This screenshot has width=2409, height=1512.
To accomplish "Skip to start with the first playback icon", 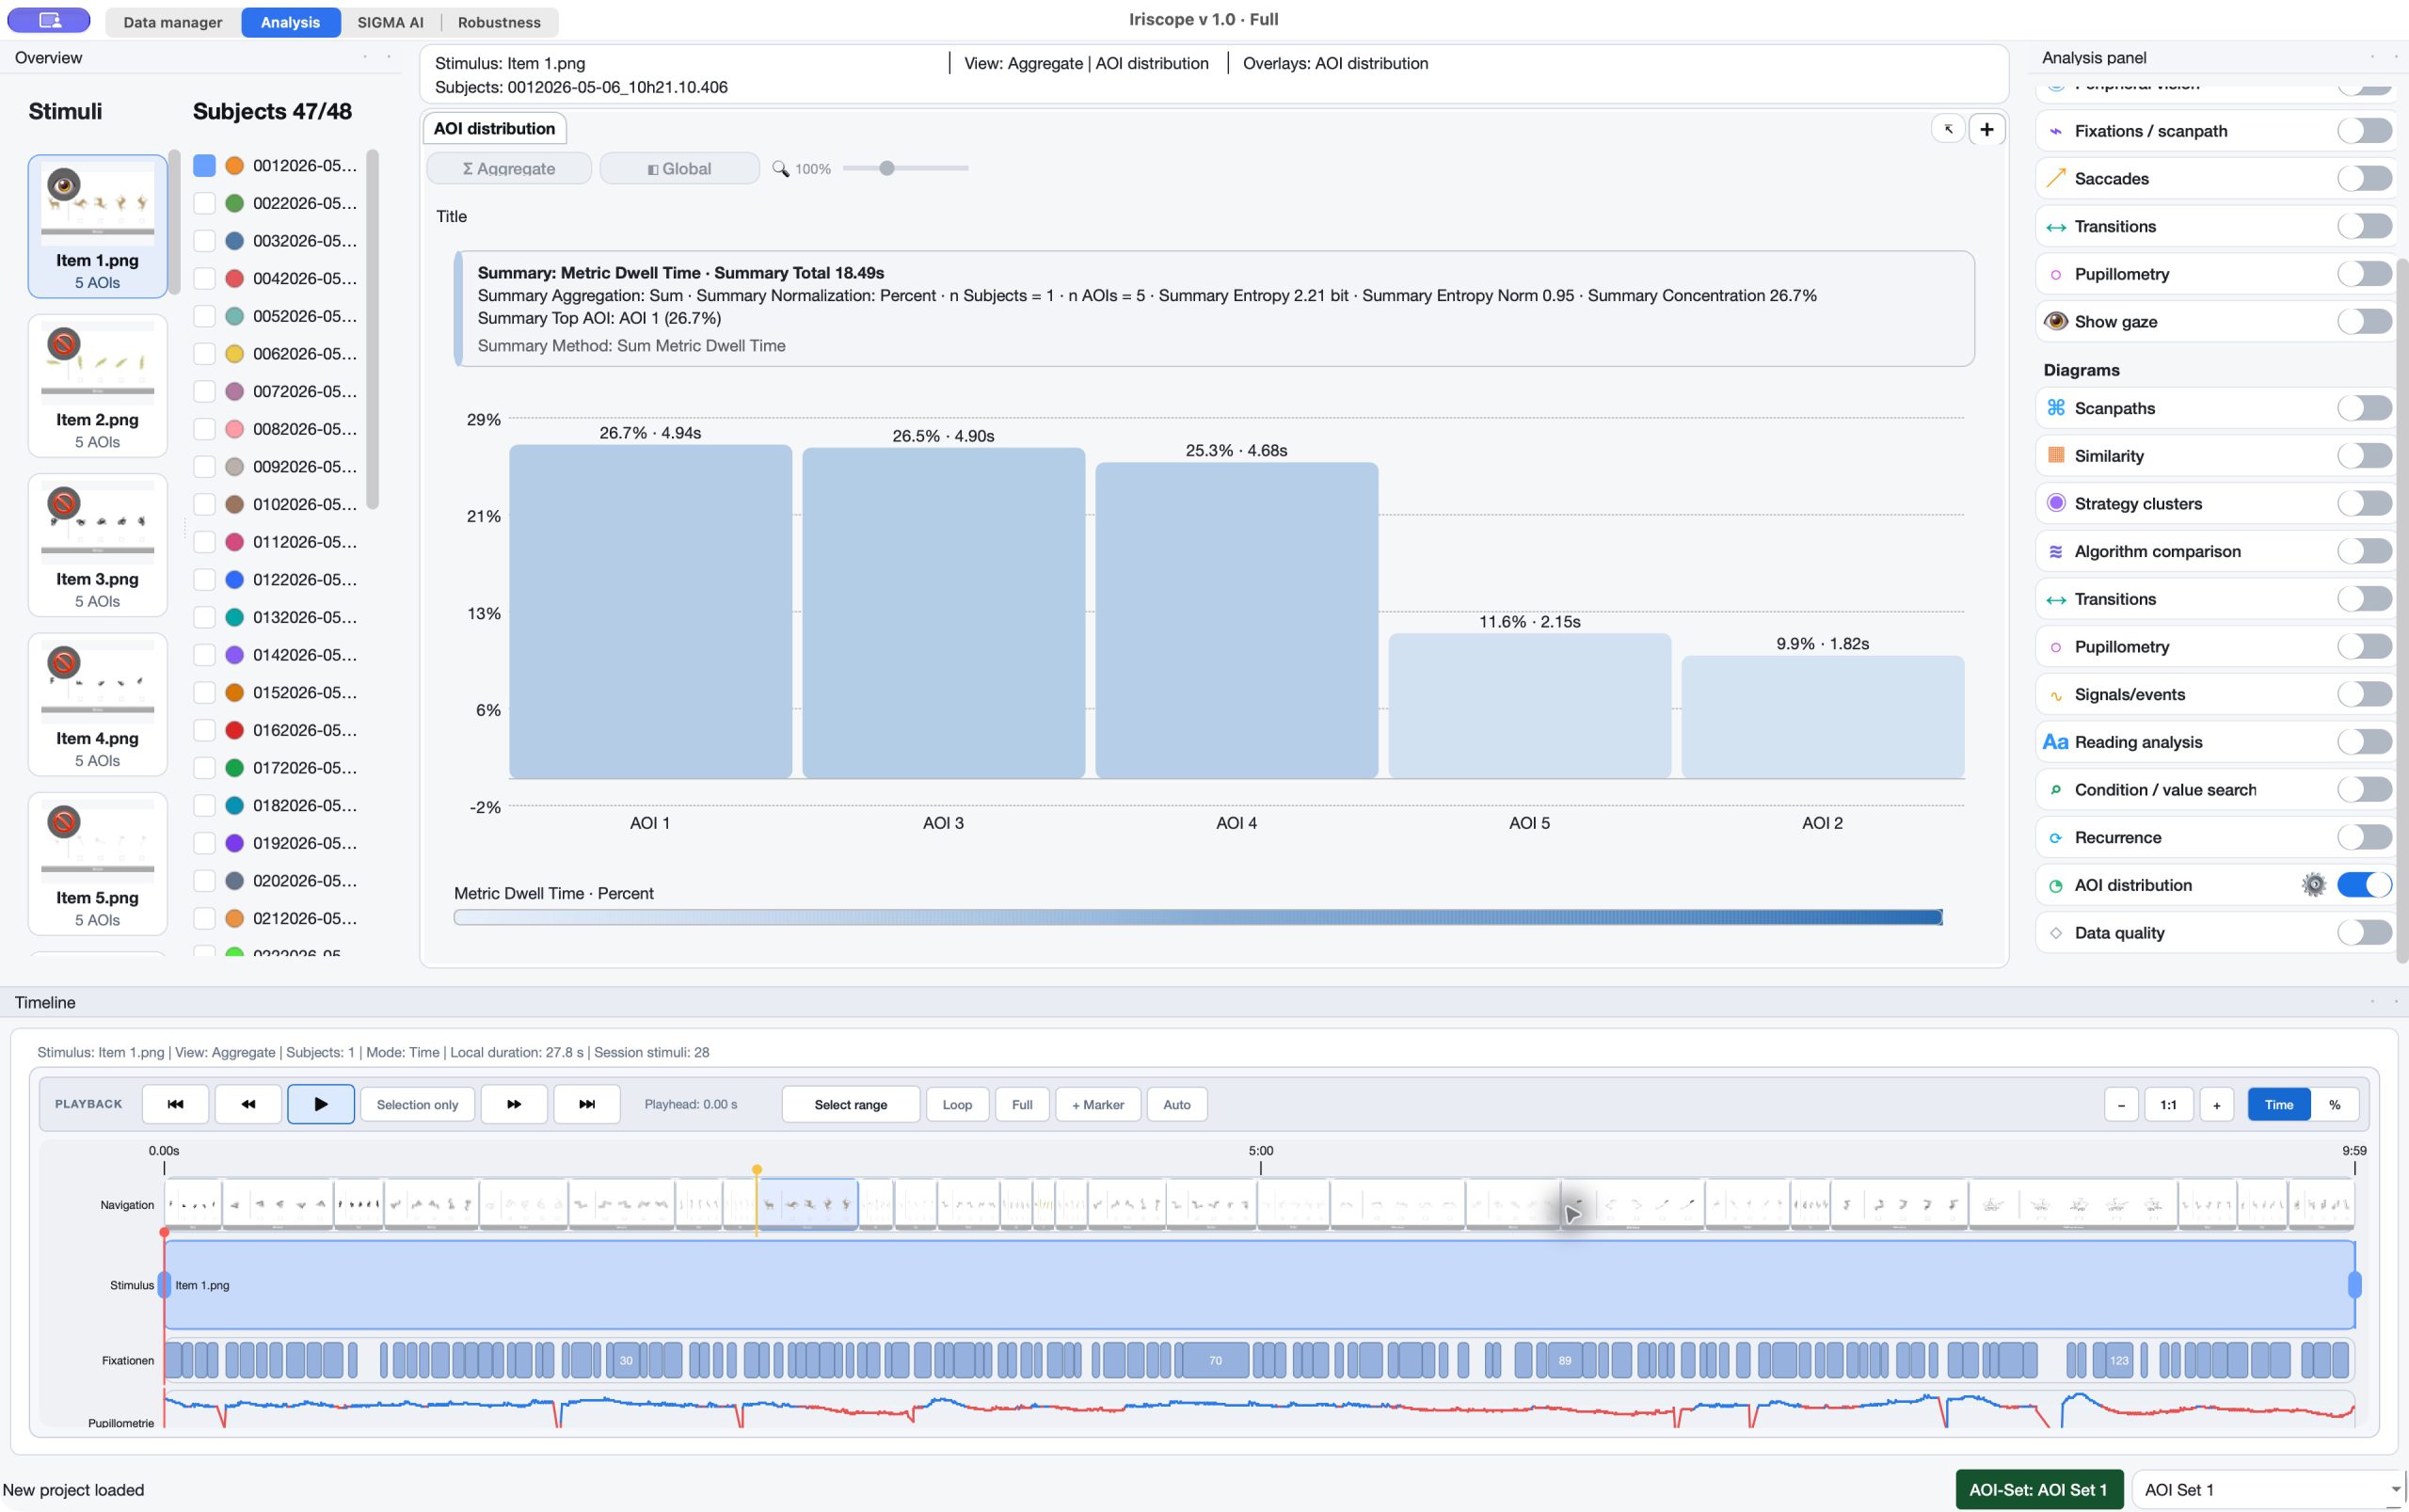I will coord(175,1104).
